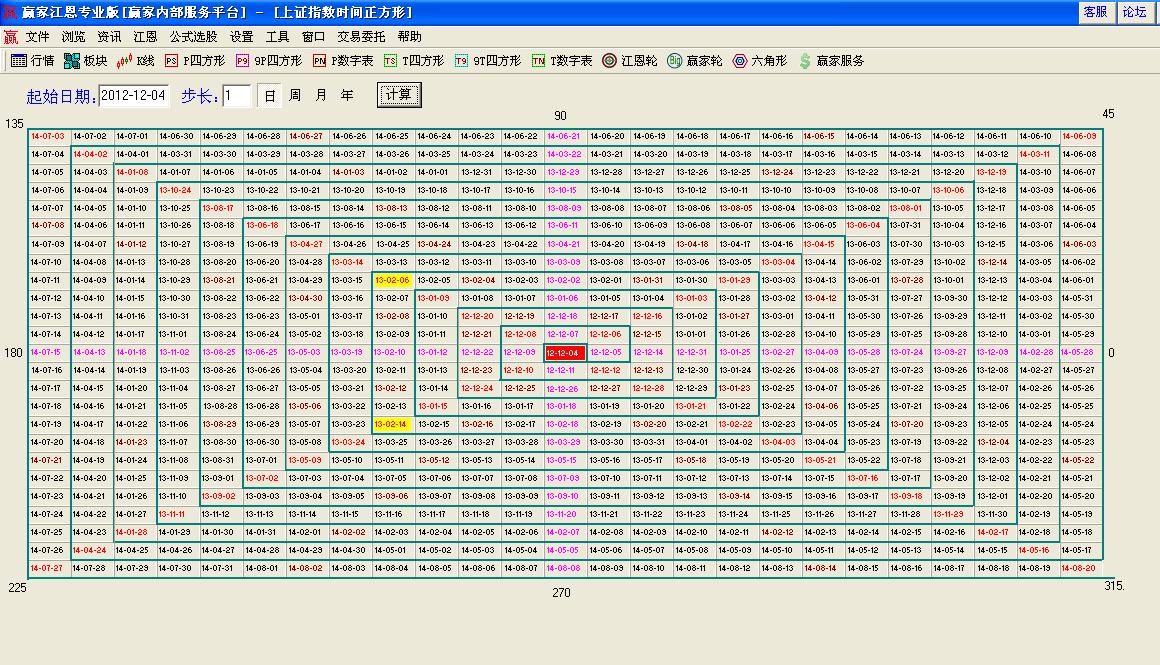The height and width of the screenshot is (665, 1160).
Task: Open the T四方形 time square tool
Action: click(x=414, y=61)
